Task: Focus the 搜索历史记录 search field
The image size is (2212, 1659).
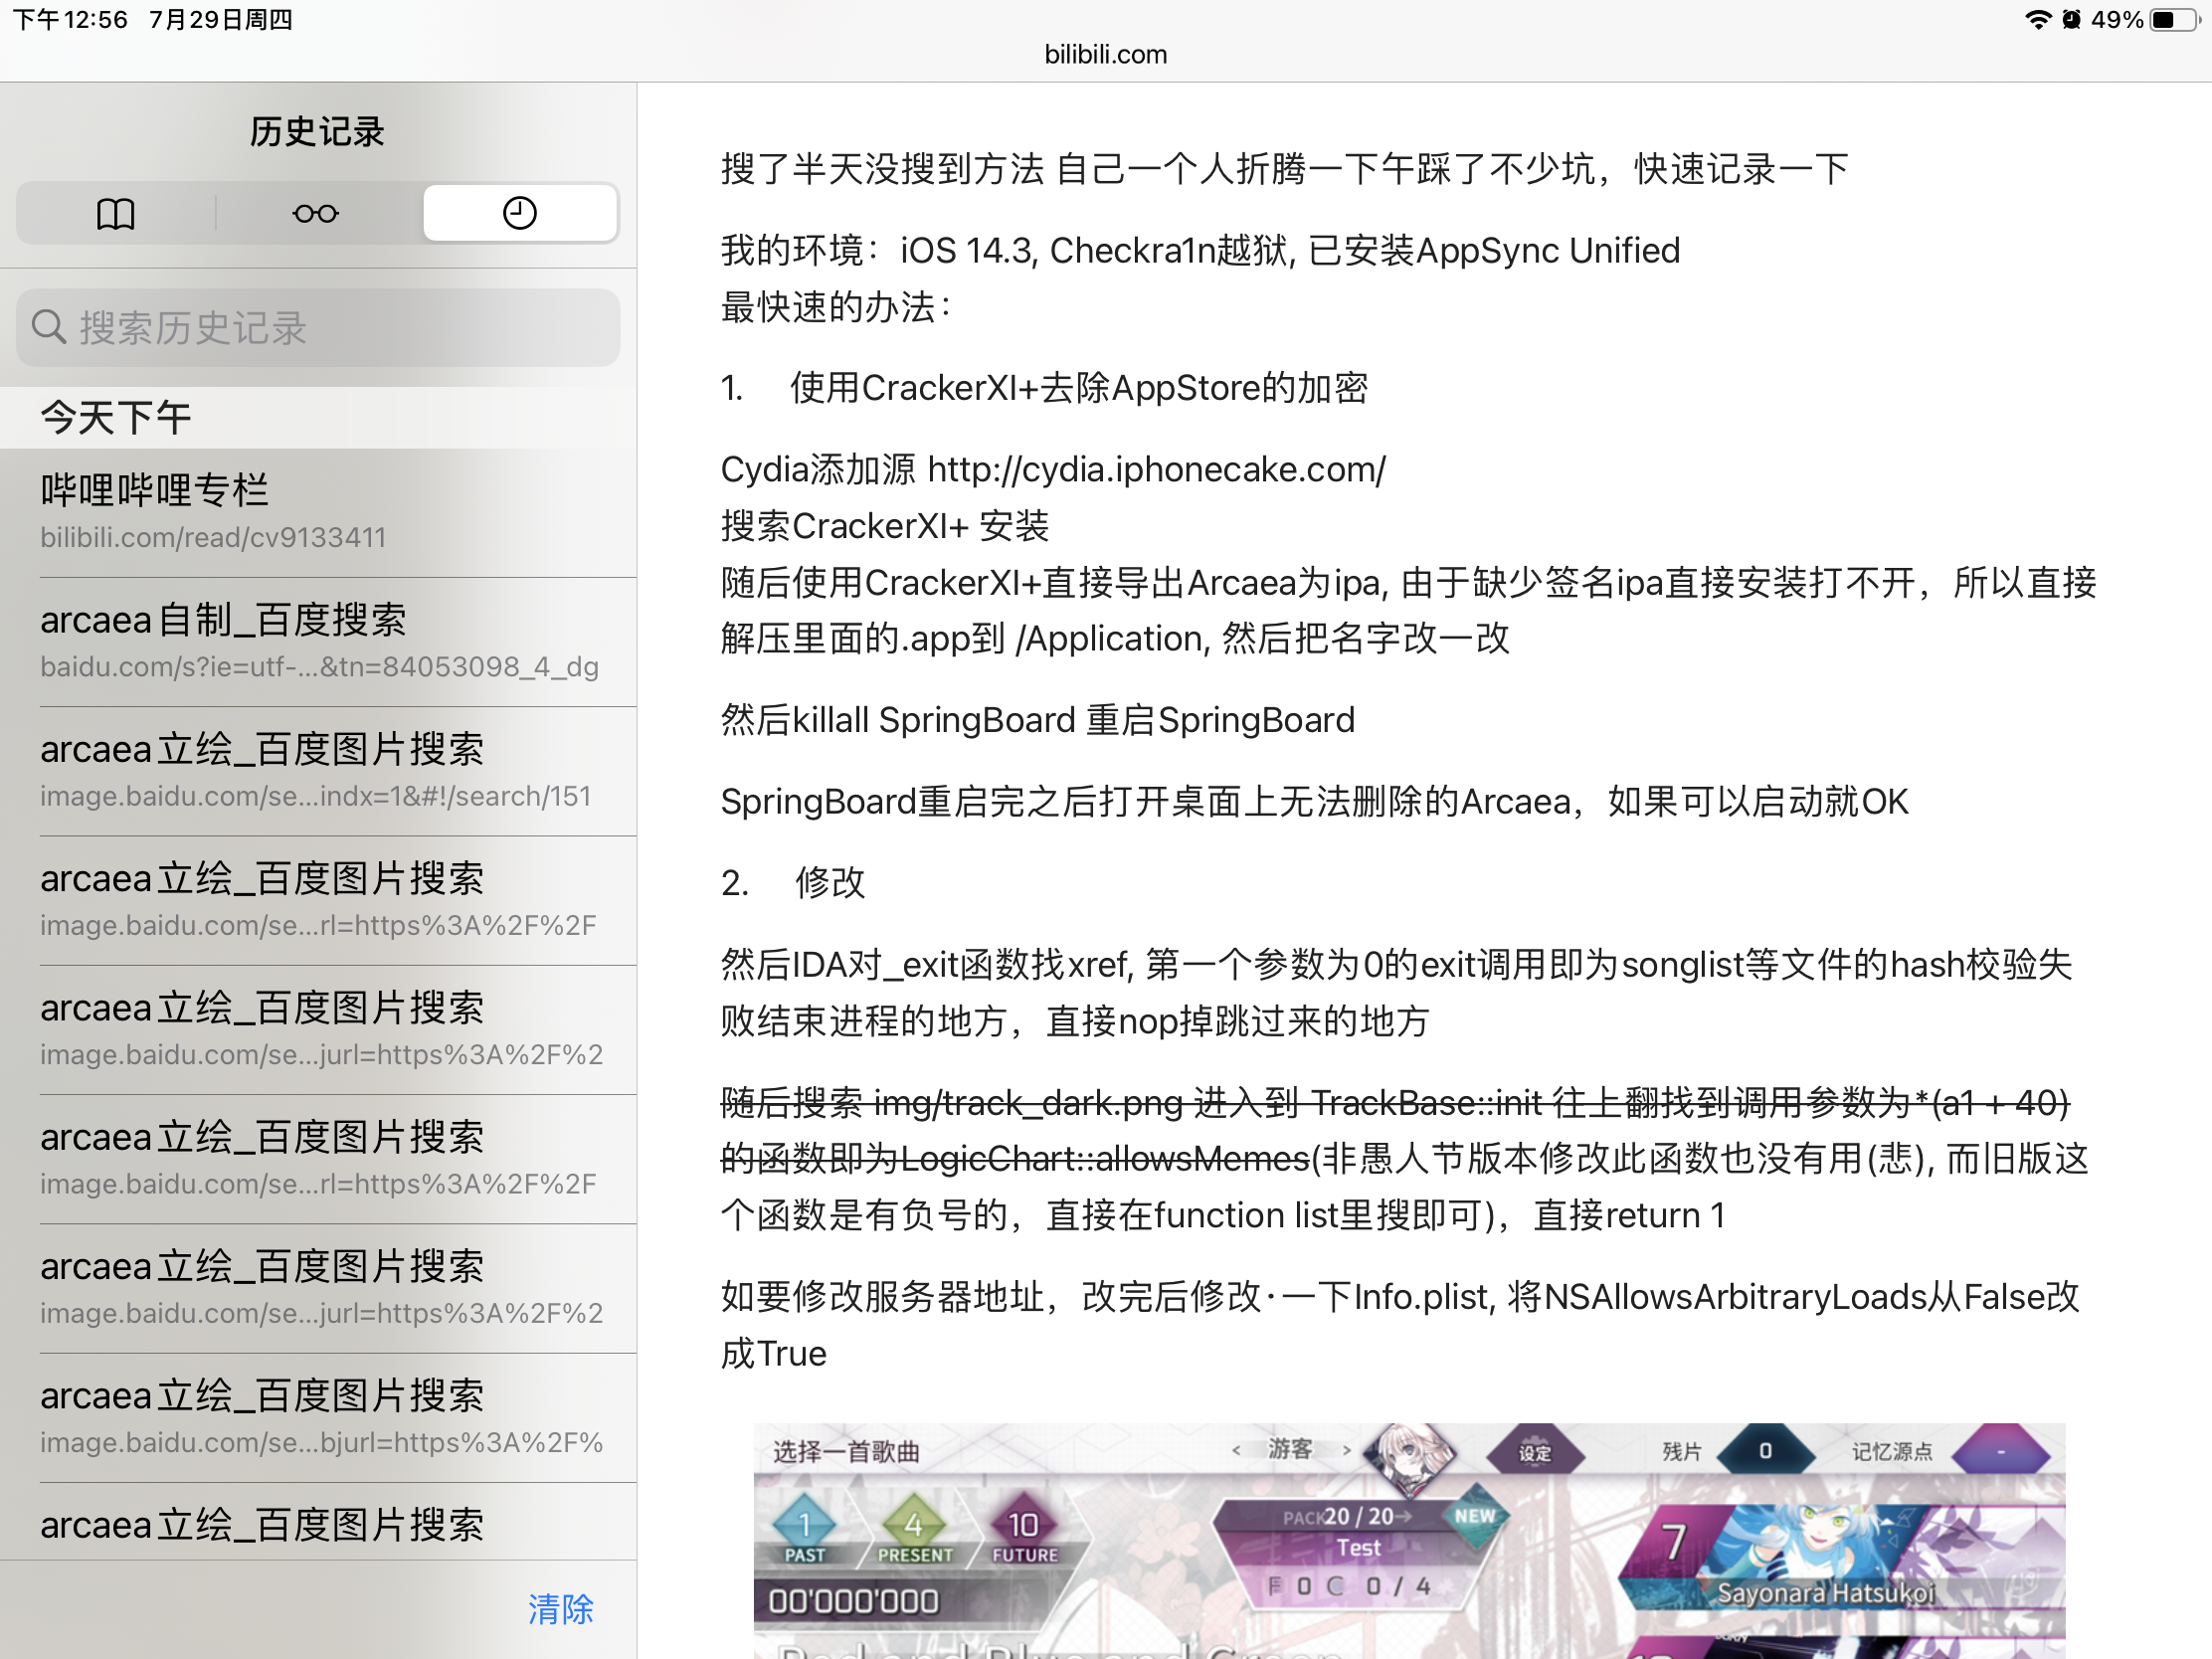Action: pyautogui.click(x=318, y=328)
